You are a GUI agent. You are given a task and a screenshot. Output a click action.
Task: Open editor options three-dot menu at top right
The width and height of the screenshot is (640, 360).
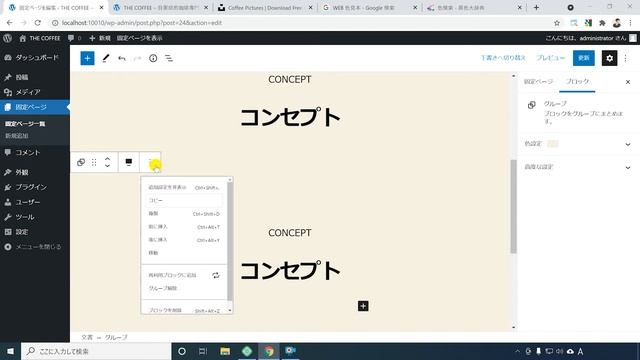[x=626, y=58]
